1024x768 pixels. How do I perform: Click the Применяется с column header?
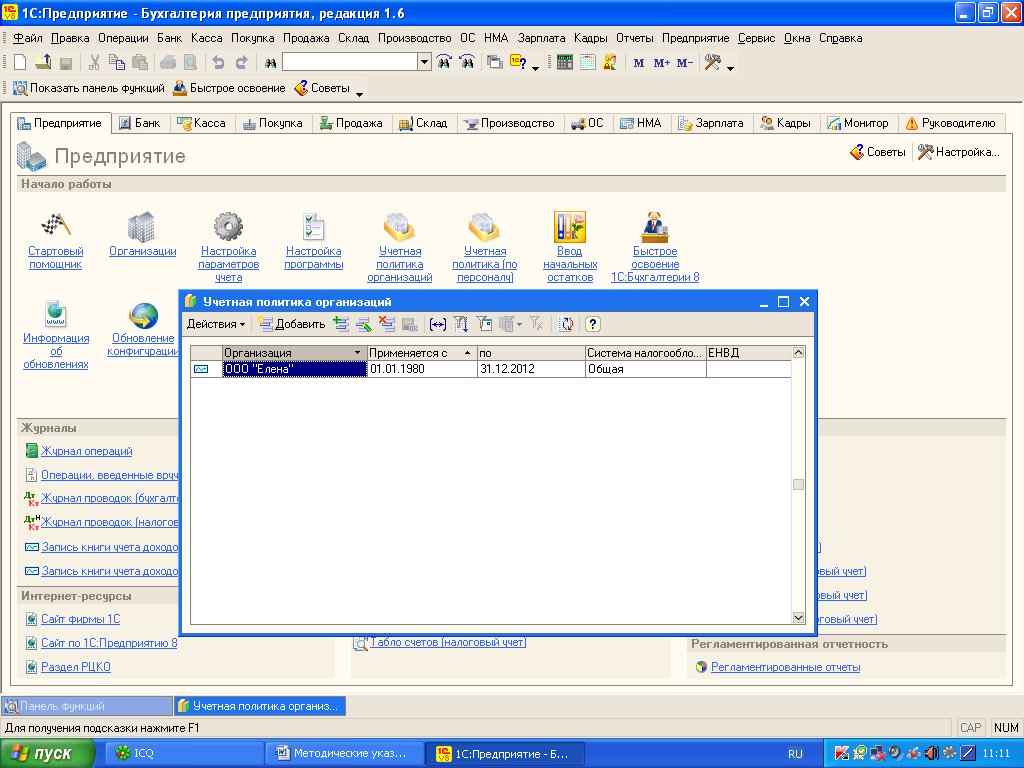tap(422, 353)
